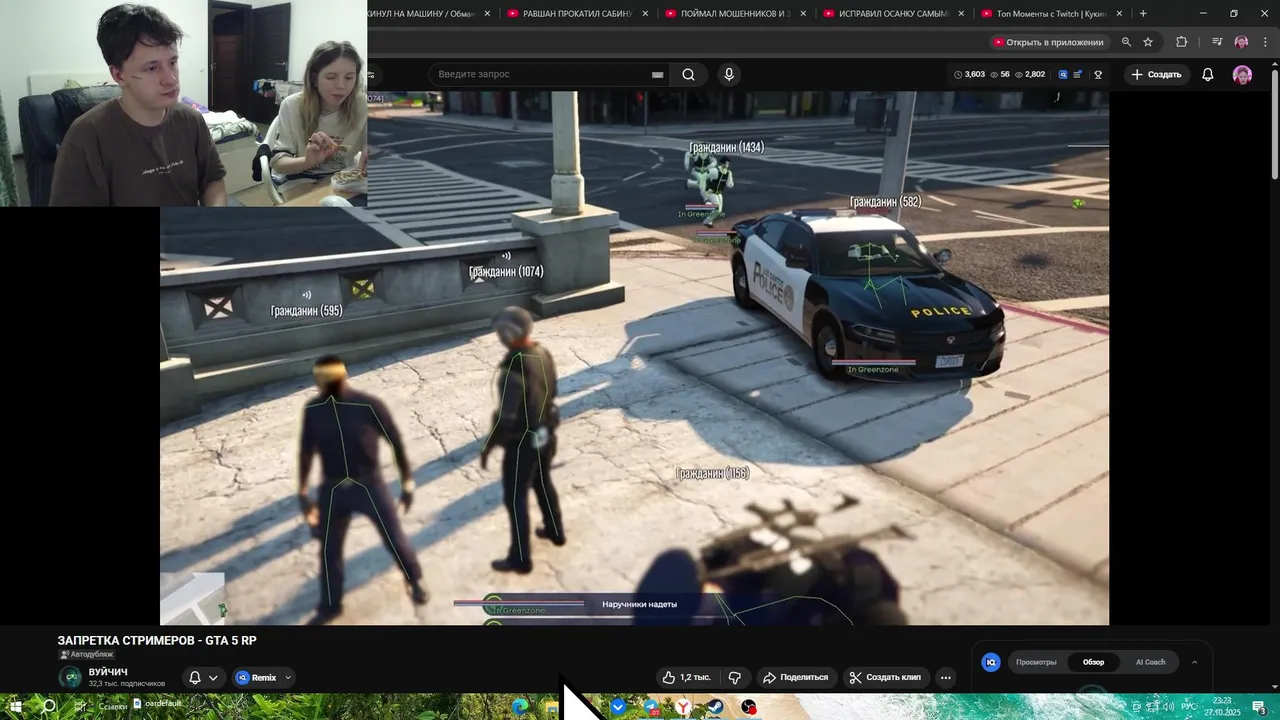The image size is (1280, 720).
Task: Open more actions three-dot button
Action: click(945, 677)
